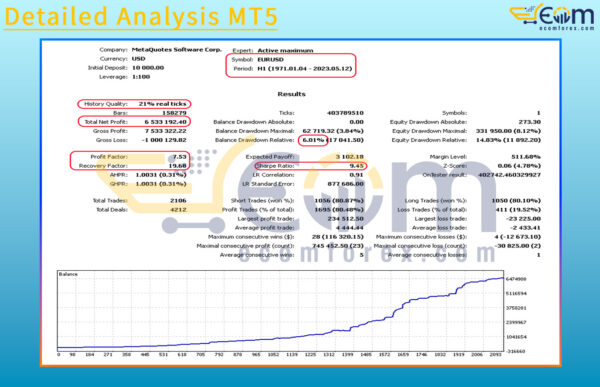Click Short Trades value "1056 (80.87%)"
Image resolution: width=600 pixels, height=387 pixels.
click(x=339, y=201)
